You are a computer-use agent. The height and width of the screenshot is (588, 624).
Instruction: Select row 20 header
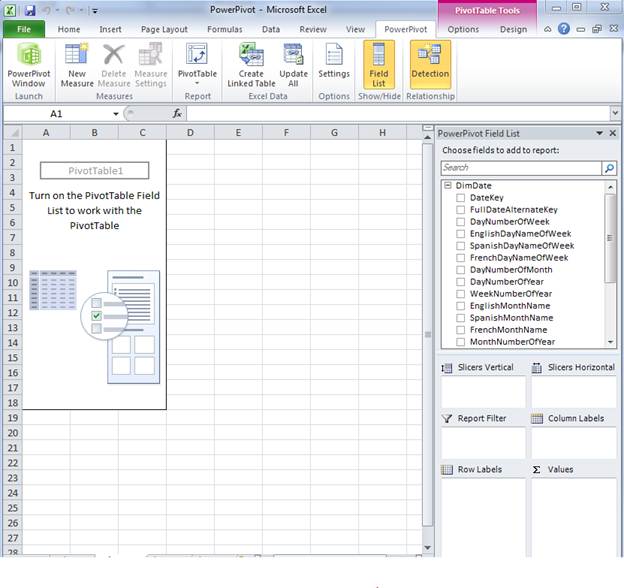click(x=13, y=433)
